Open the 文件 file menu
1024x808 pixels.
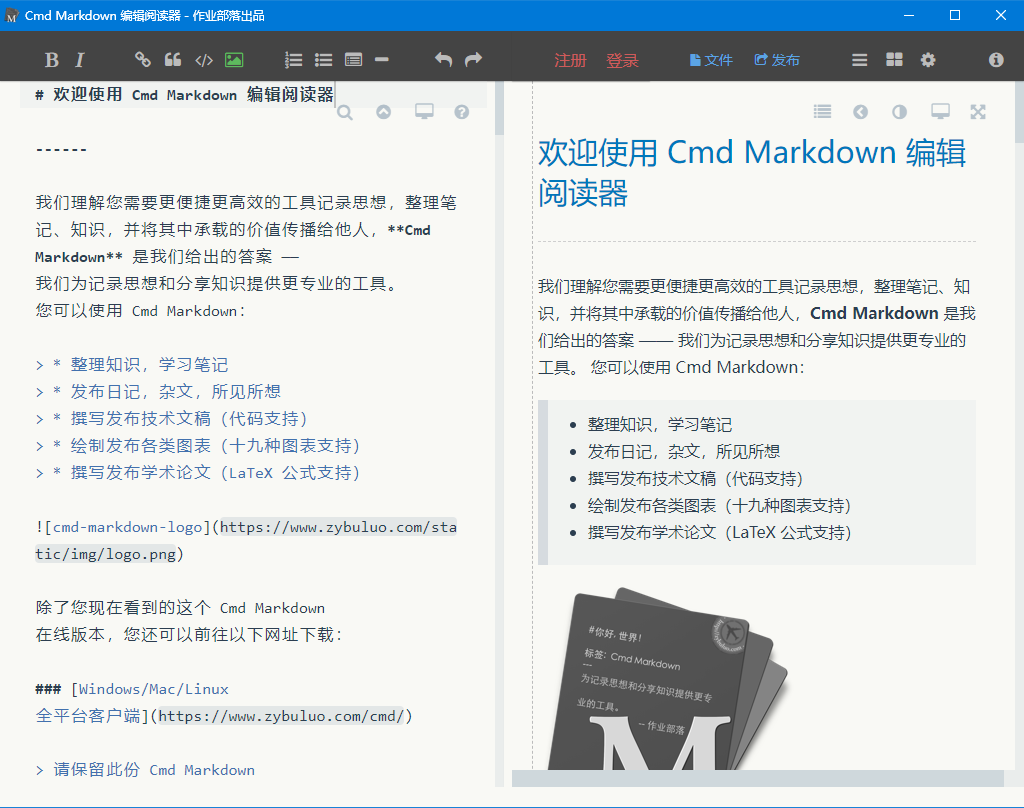pyautogui.click(x=711, y=60)
